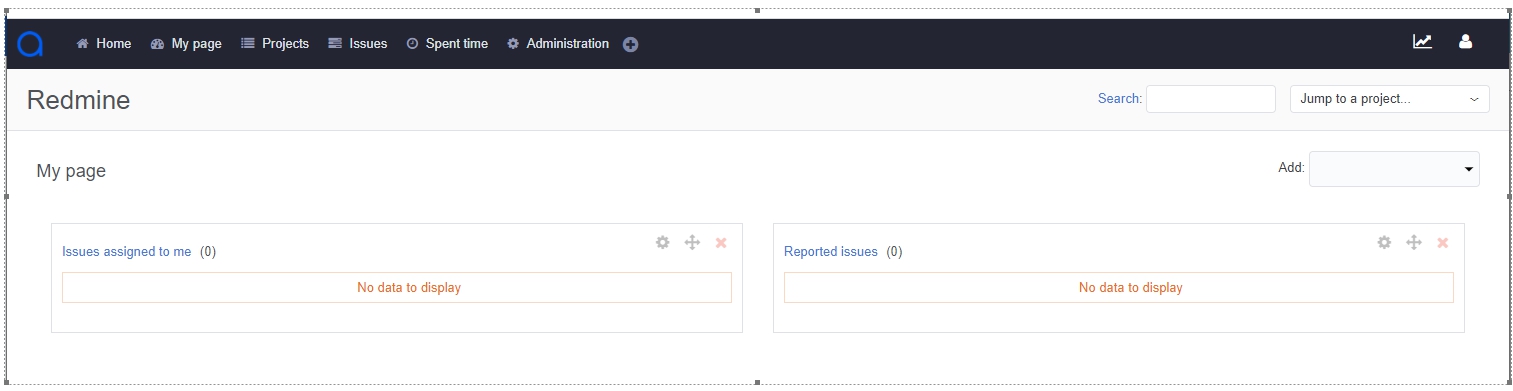Screen dimensions: 1513x391
Task: Open Projects in the top menu
Action: pyautogui.click(x=275, y=44)
